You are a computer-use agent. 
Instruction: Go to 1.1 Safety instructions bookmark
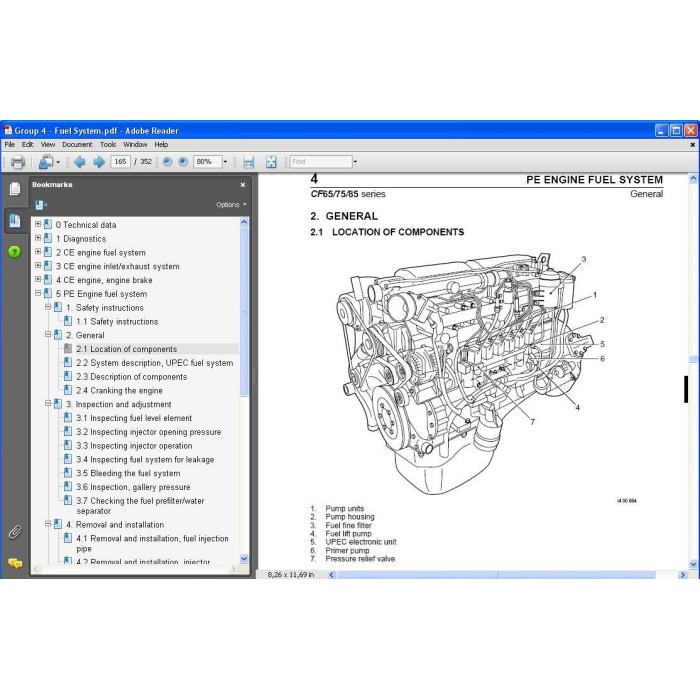coord(117,321)
